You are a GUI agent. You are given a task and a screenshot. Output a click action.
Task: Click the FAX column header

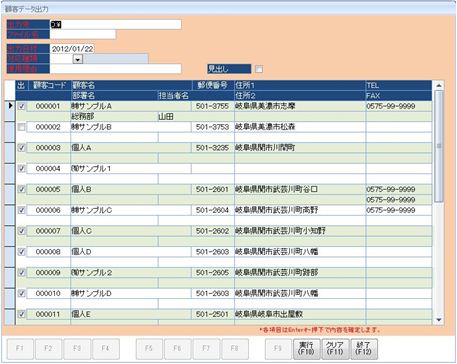(399, 96)
